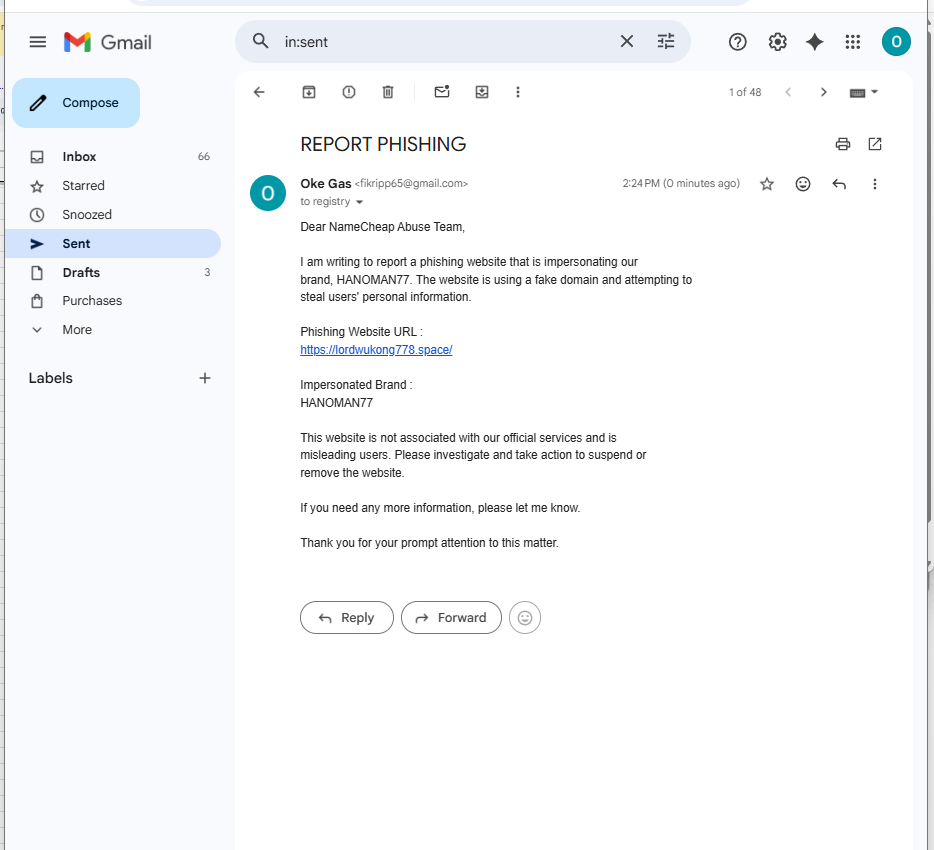Open conversation in a new window
934x850 pixels.
pos(874,144)
